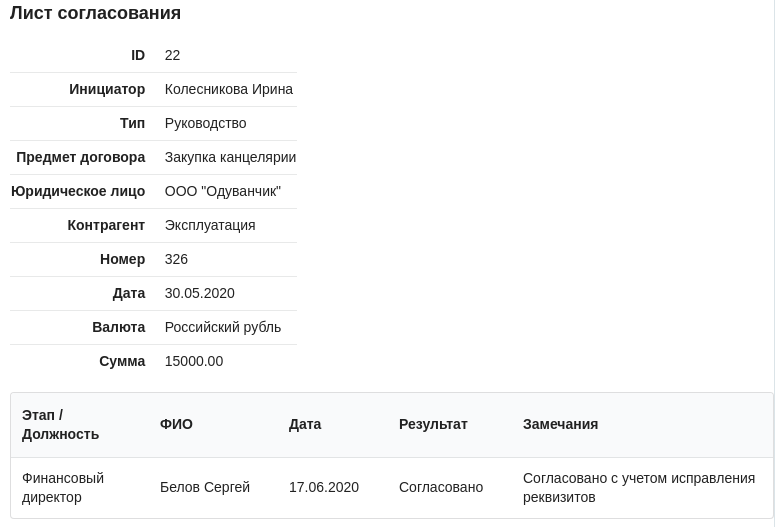This screenshot has height=527, width=778.
Task: Click the remark about исправления реквизитов
Action: pos(638,487)
